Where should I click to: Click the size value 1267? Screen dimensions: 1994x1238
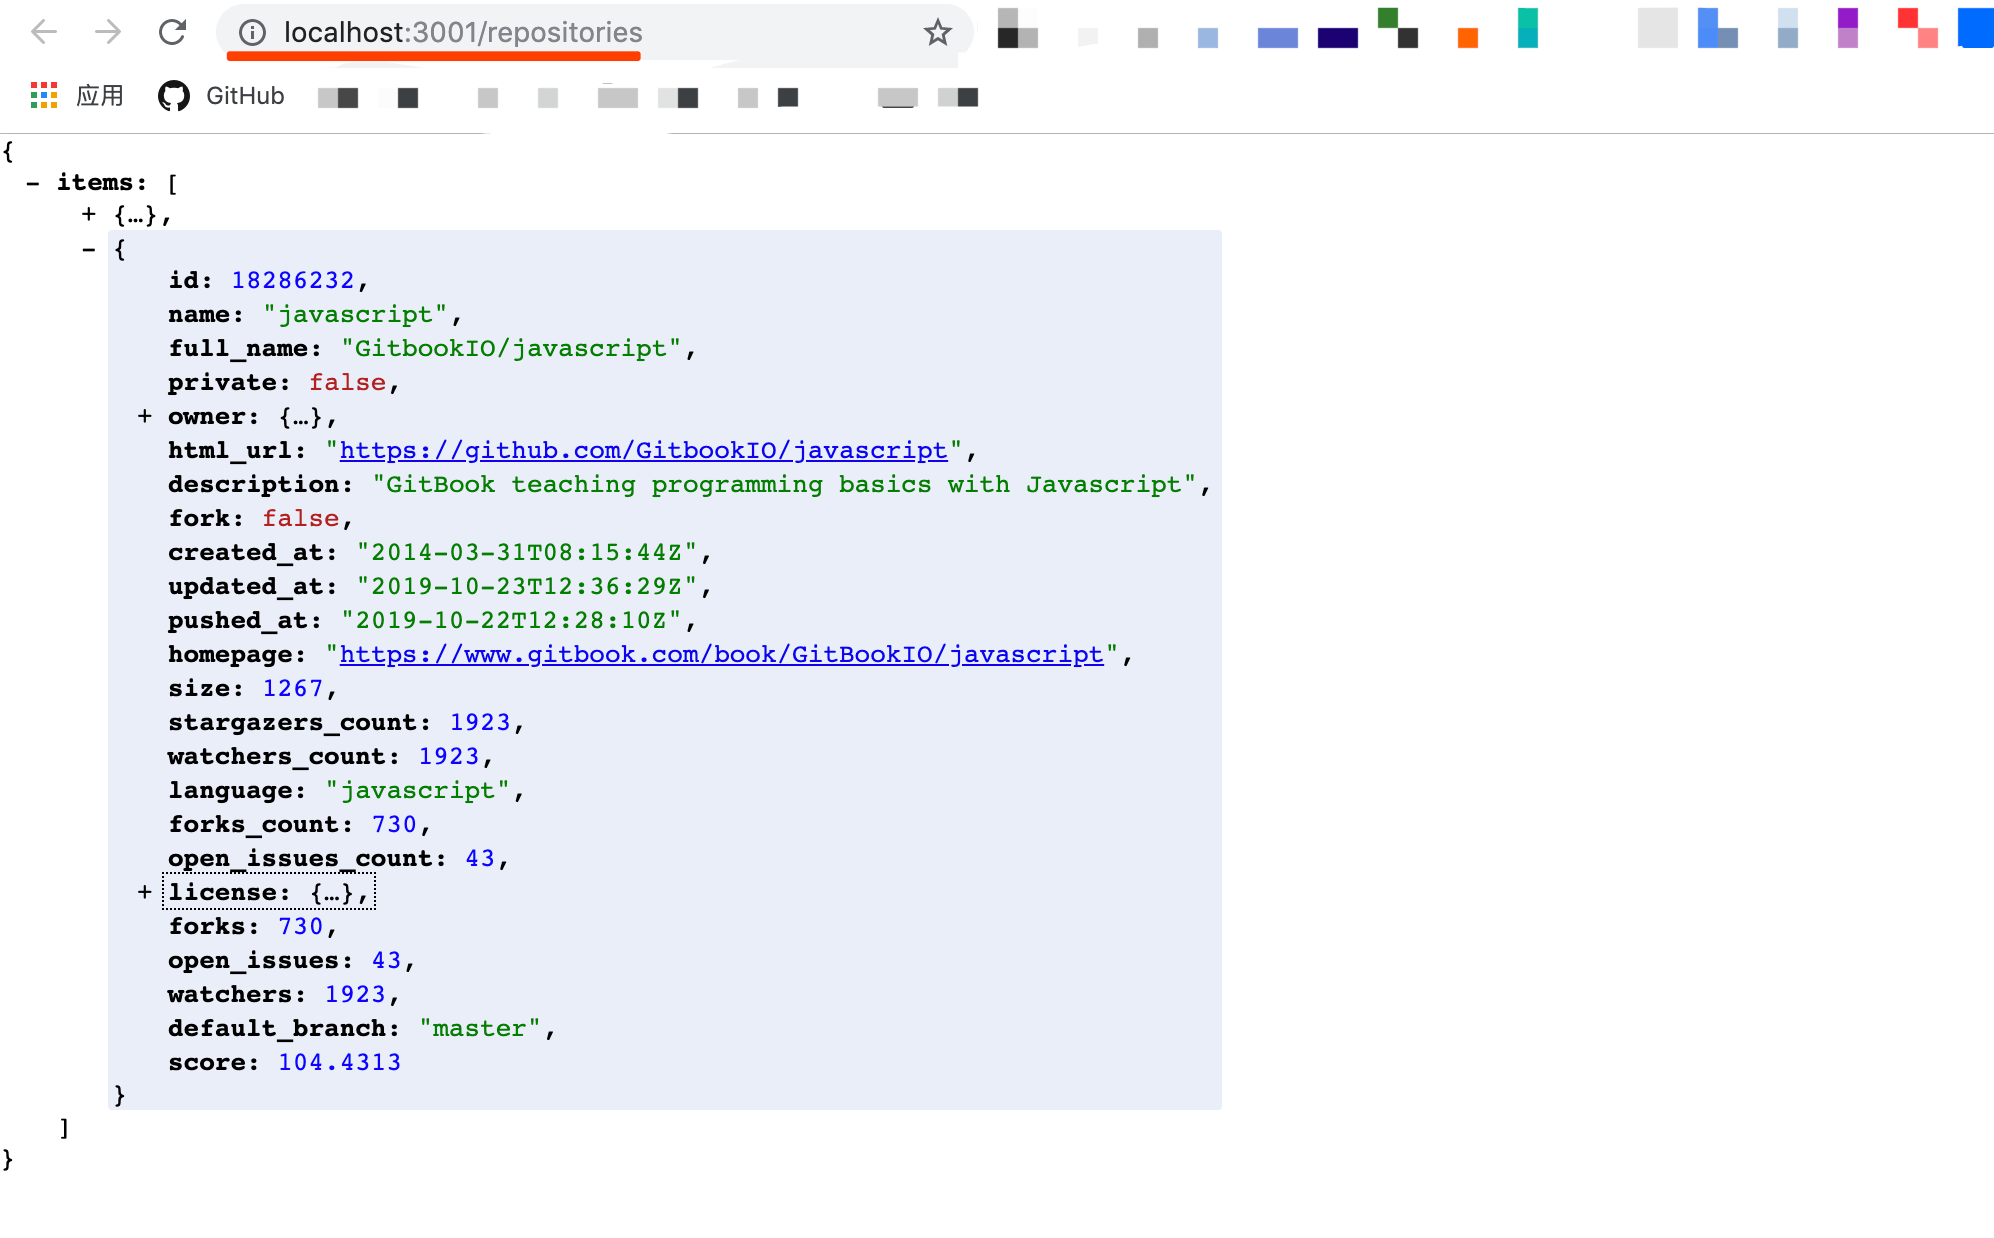point(293,689)
